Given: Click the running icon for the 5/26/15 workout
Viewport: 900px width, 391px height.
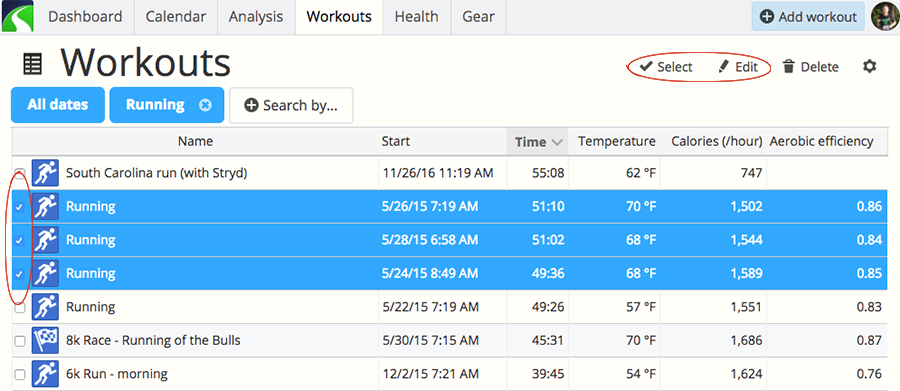Looking at the screenshot, I should tap(45, 206).
